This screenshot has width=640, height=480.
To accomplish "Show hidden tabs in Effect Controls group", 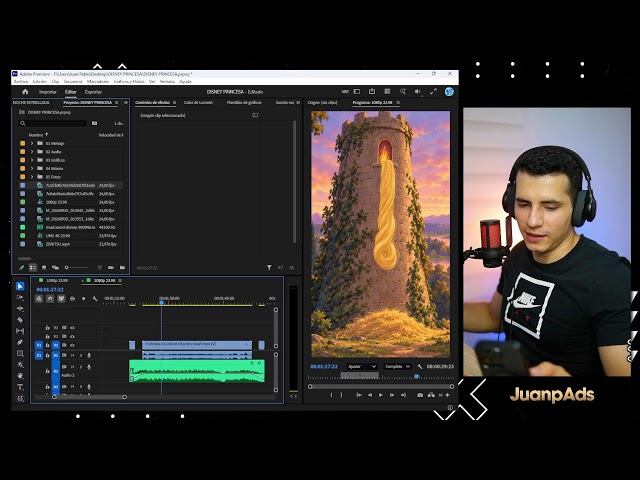I will (x=298, y=102).
